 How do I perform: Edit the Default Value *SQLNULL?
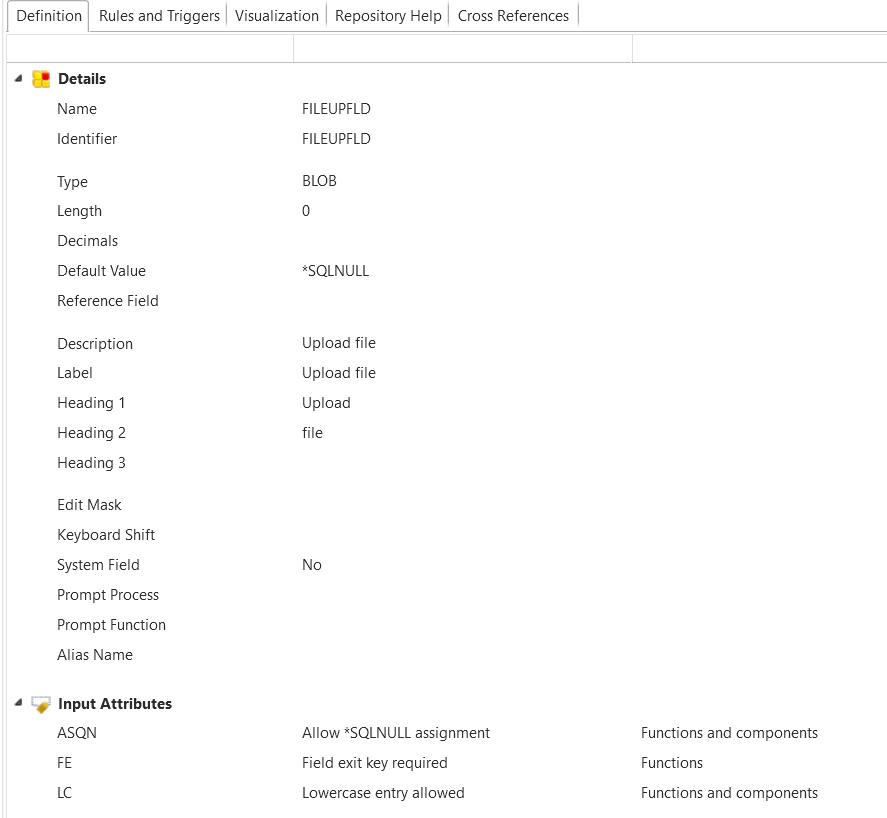pos(335,270)
